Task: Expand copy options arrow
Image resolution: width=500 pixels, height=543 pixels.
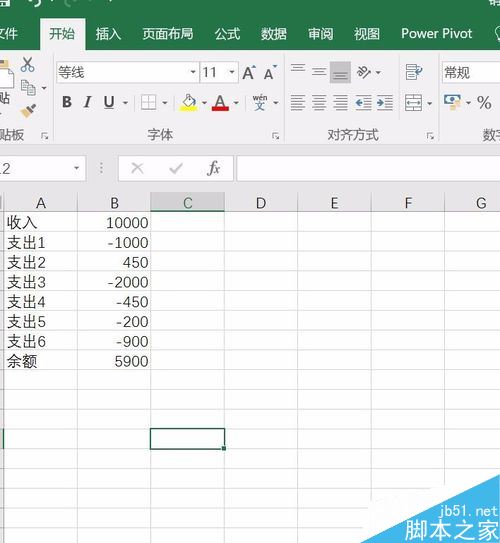Action: (44, 88)
